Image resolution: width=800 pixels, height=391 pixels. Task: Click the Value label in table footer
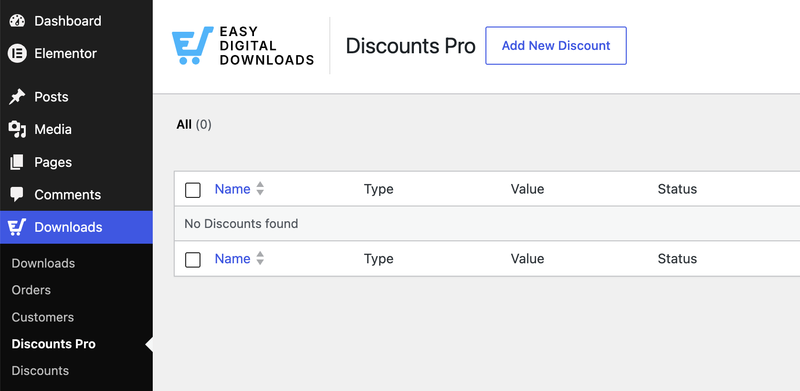527,259
